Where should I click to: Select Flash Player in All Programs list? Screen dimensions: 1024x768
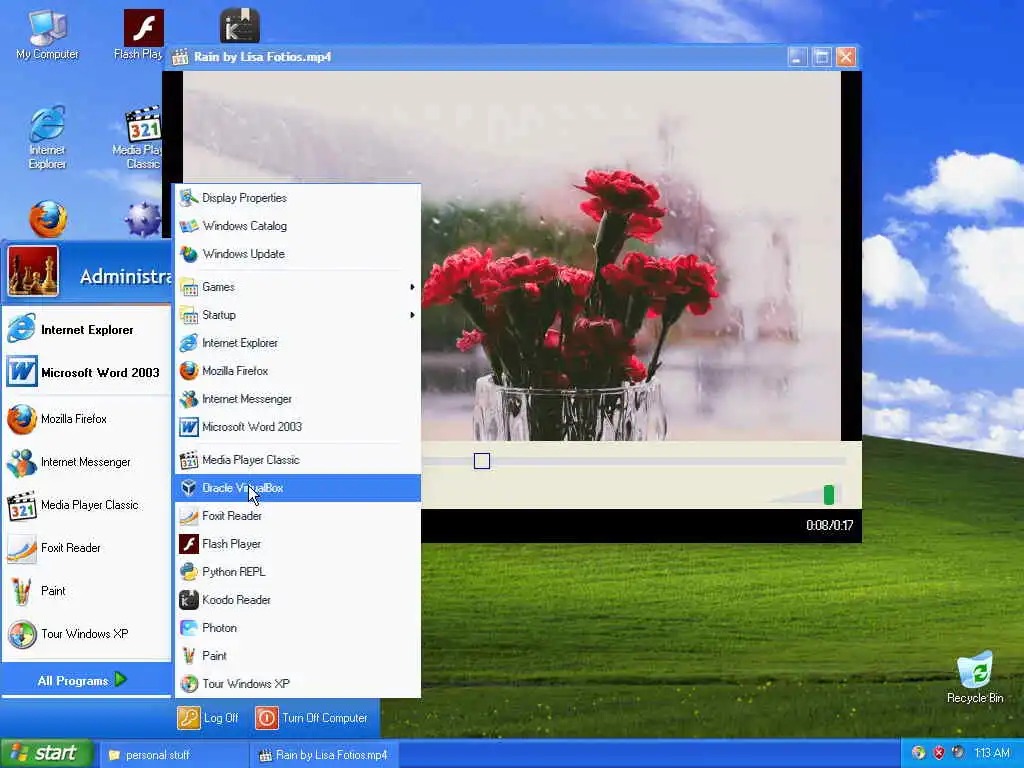[298, 544]
